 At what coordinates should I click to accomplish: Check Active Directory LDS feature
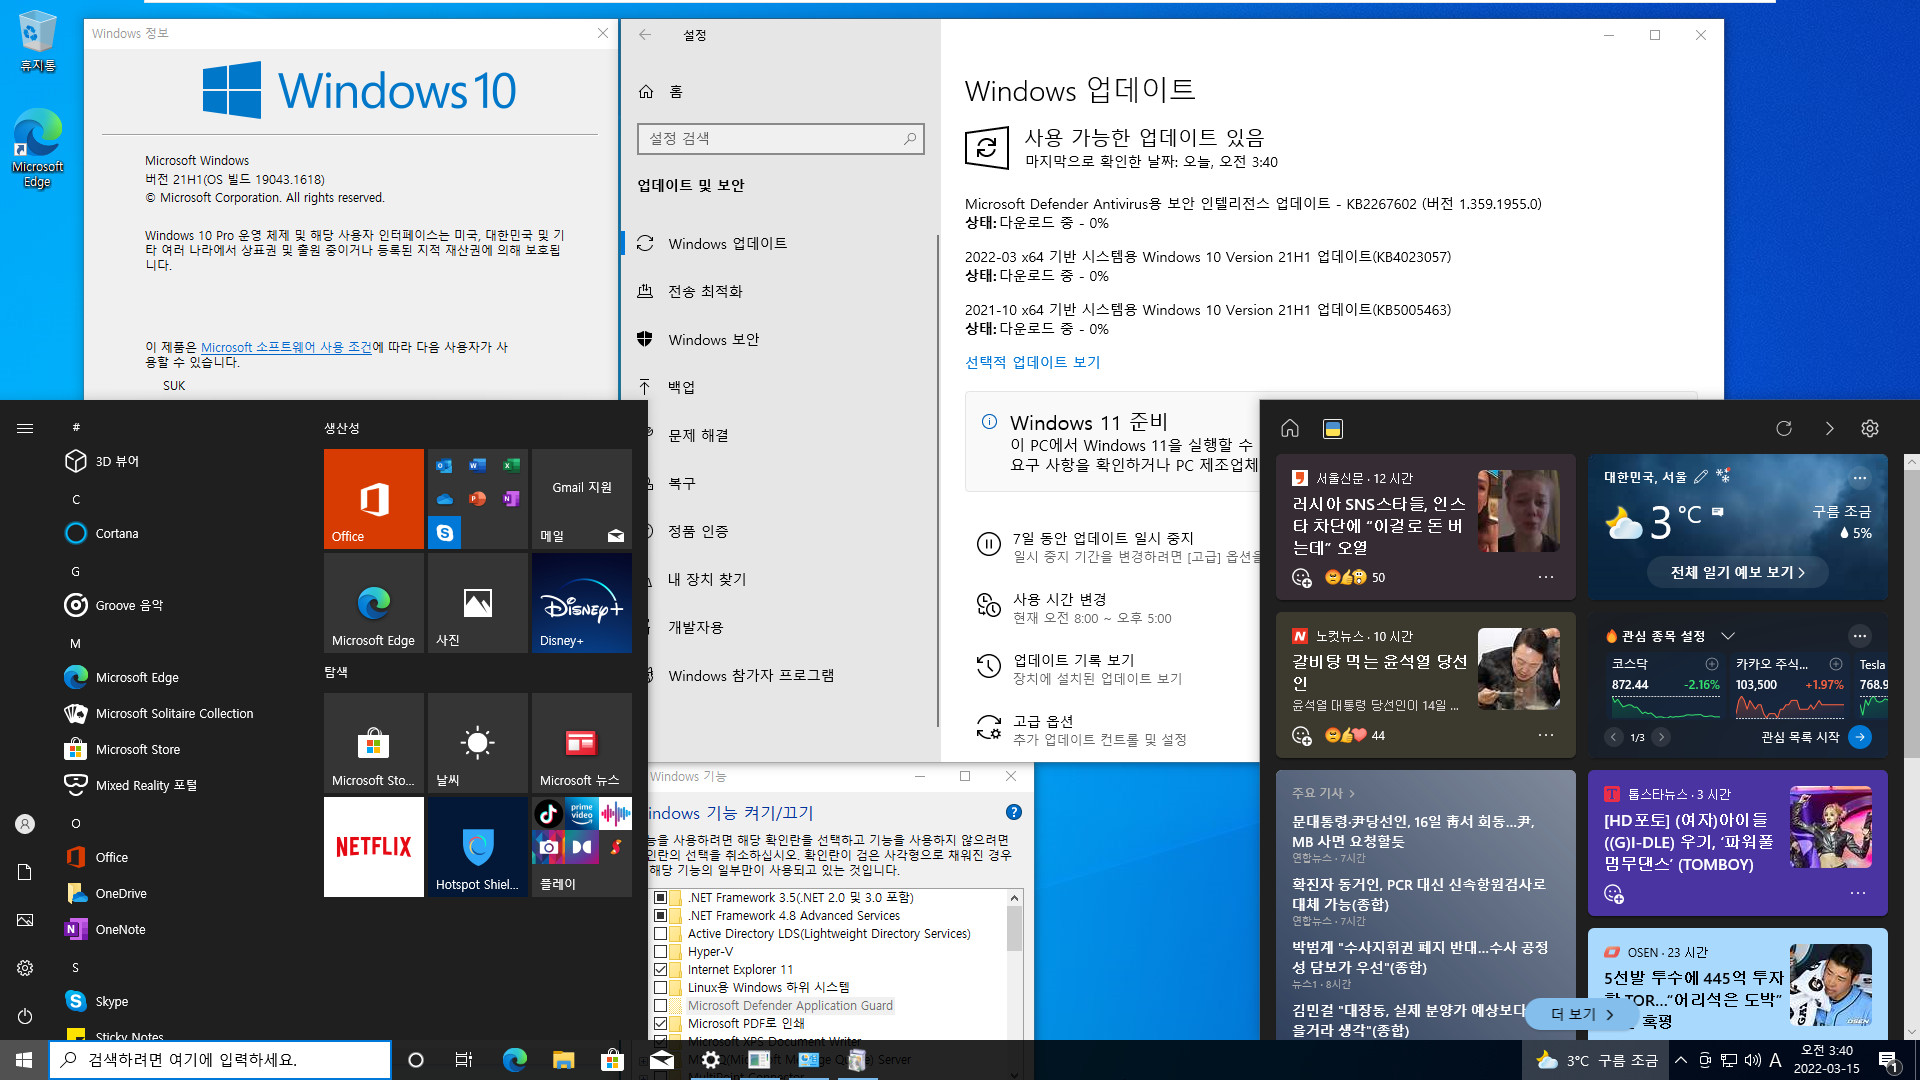pos(660,933)
